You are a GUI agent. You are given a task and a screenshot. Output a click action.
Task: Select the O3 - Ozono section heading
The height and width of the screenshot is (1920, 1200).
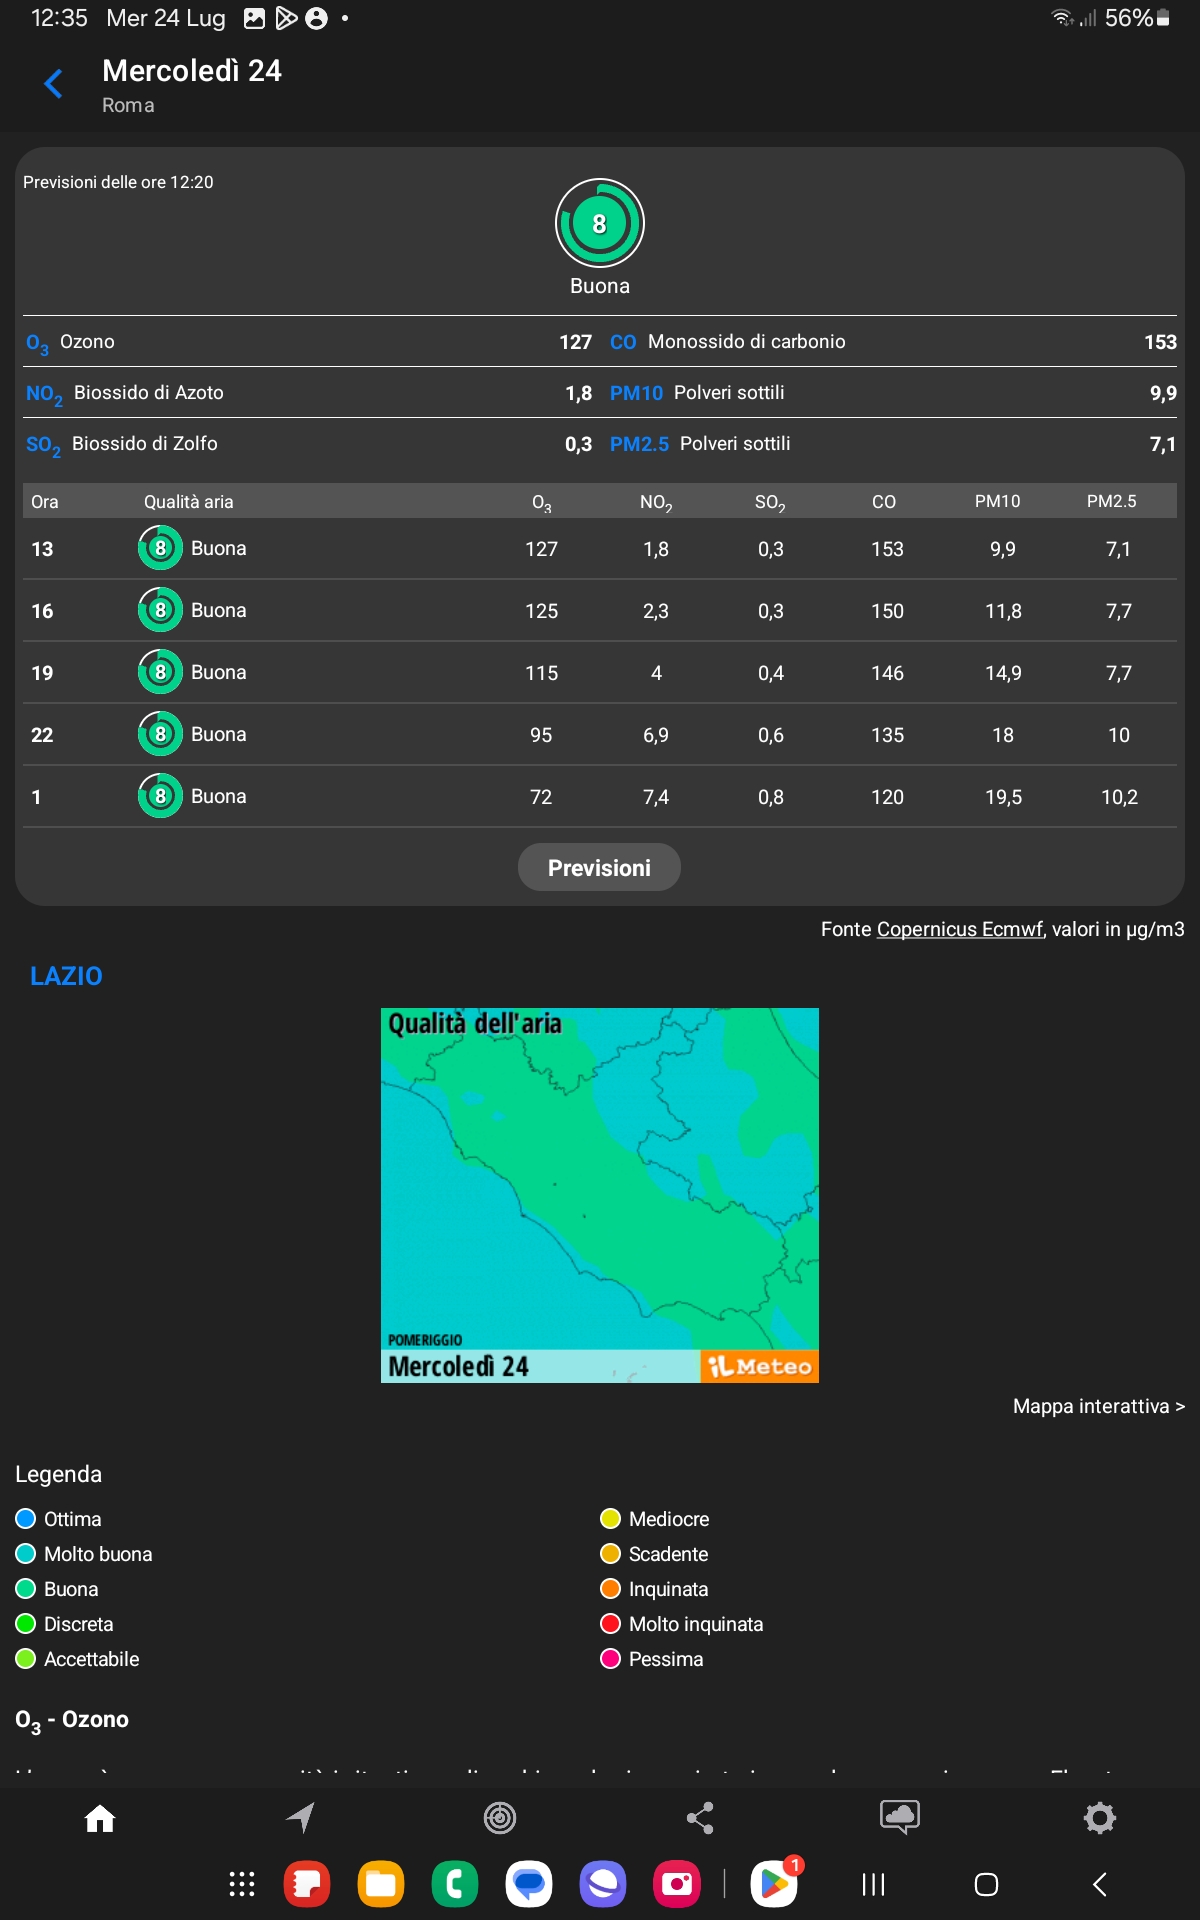pos(72,1721)
